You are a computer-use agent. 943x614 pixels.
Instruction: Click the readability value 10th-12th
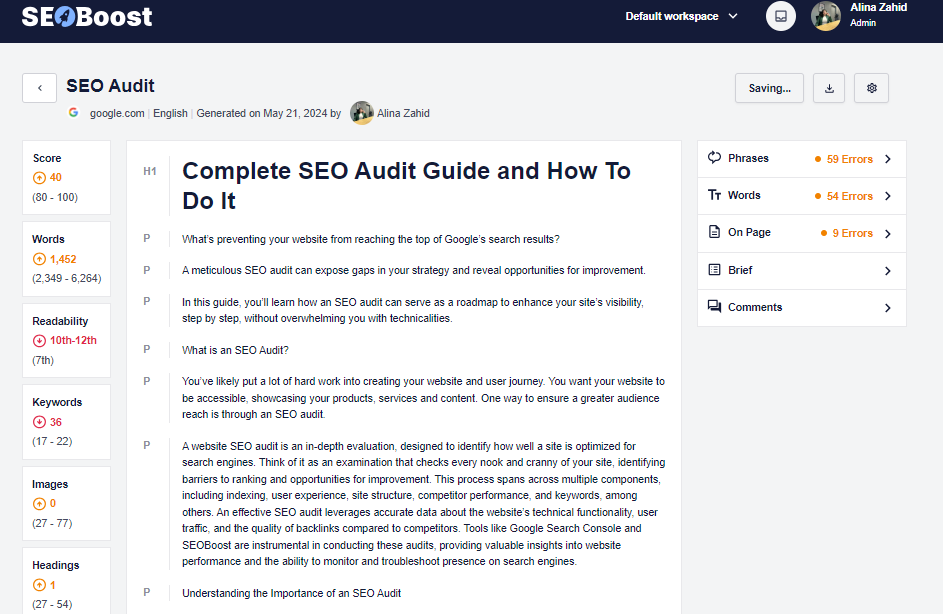click(73, 340)
